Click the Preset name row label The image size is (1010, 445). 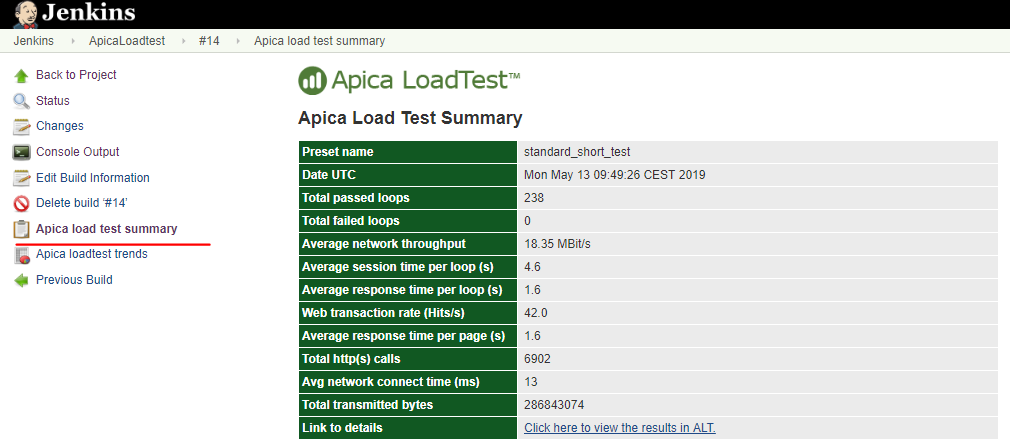tap(338, 152)
